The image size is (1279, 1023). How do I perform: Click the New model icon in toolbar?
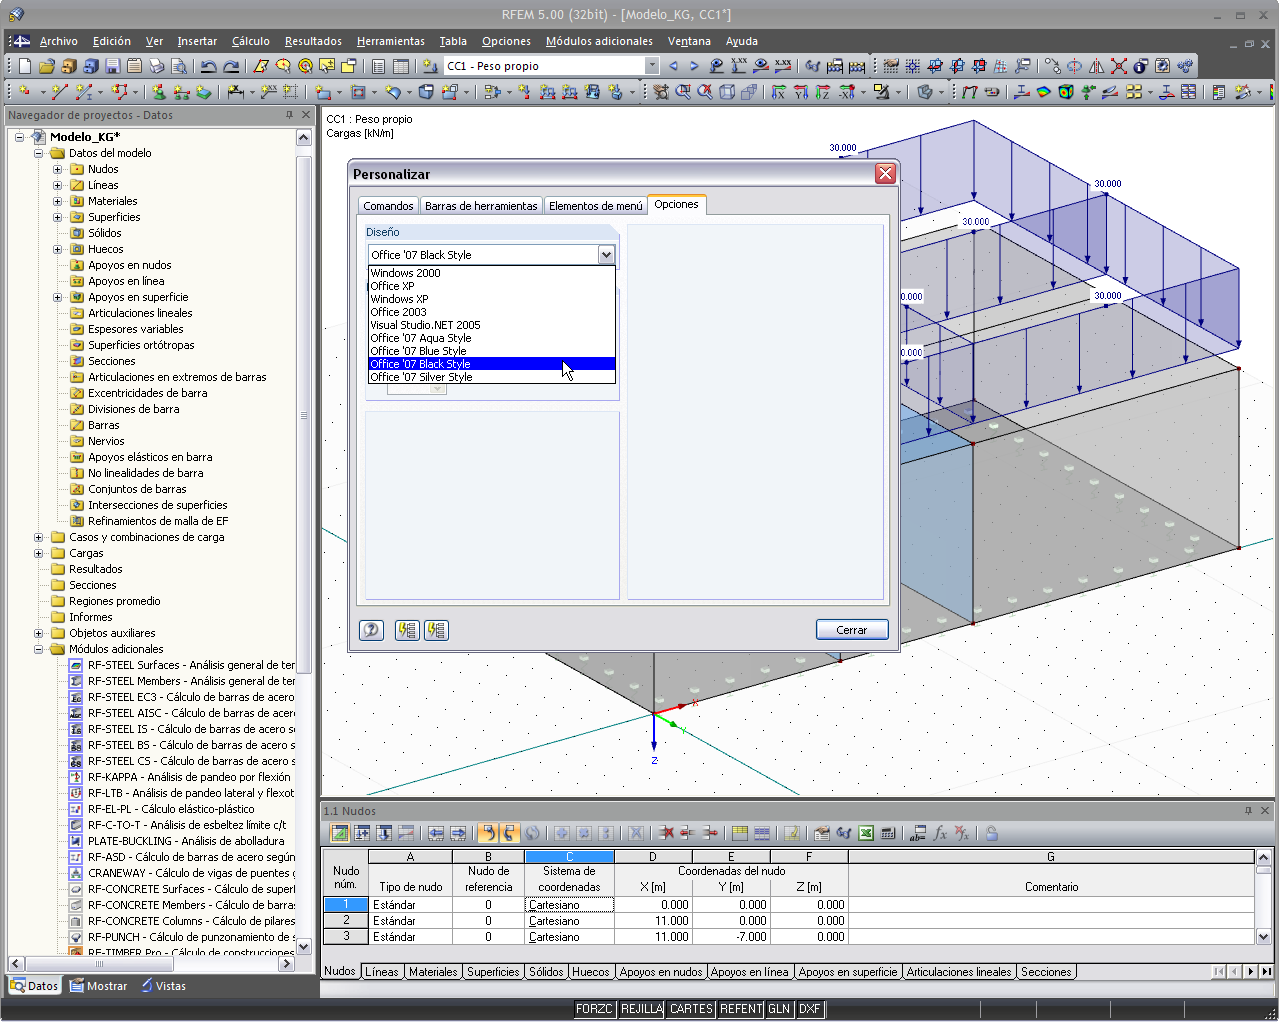(25, 66)
